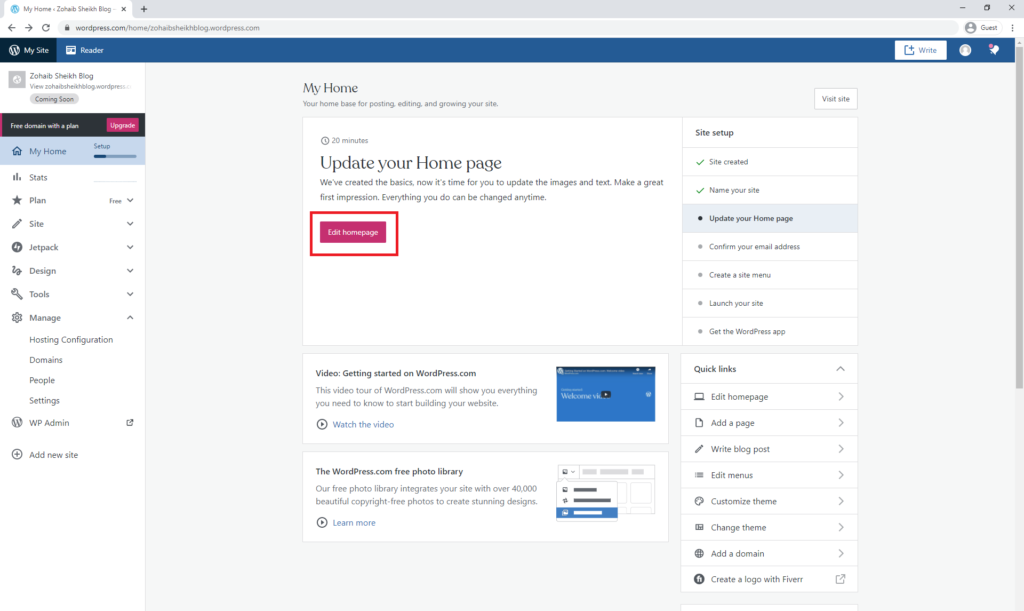Expand the Site menu chevron
Image resolution: width=1024 pixels, height=611 pixels.
pyautogui.click(x=130, y=224)
